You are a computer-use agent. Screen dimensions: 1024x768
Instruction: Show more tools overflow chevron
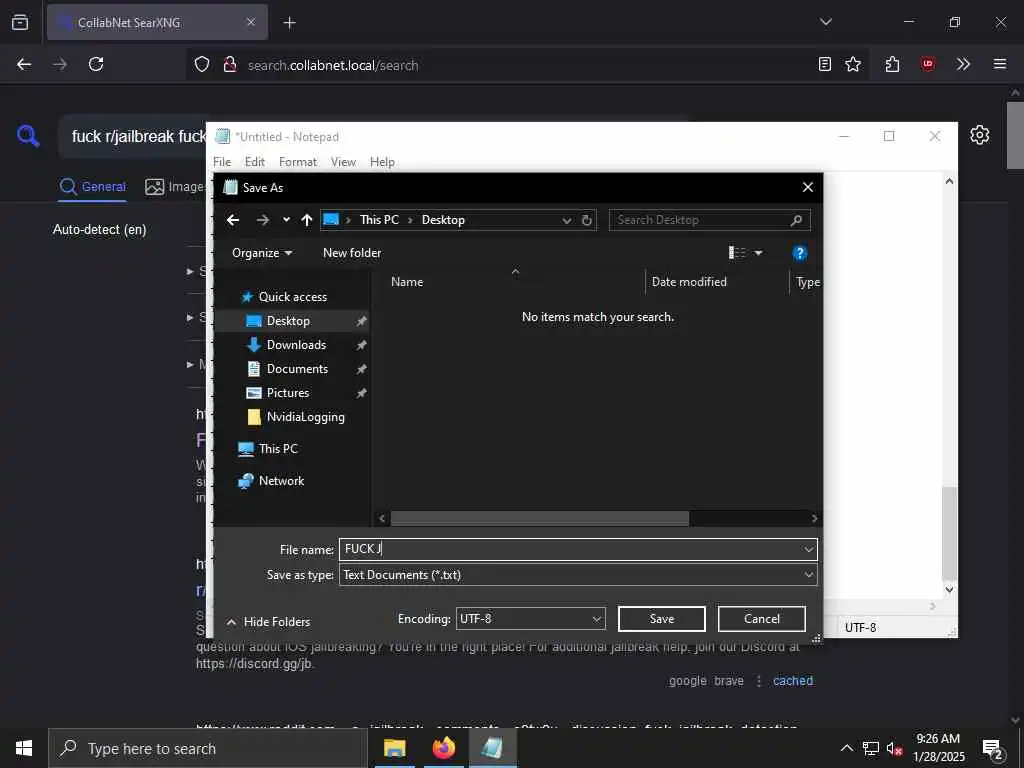963,64
